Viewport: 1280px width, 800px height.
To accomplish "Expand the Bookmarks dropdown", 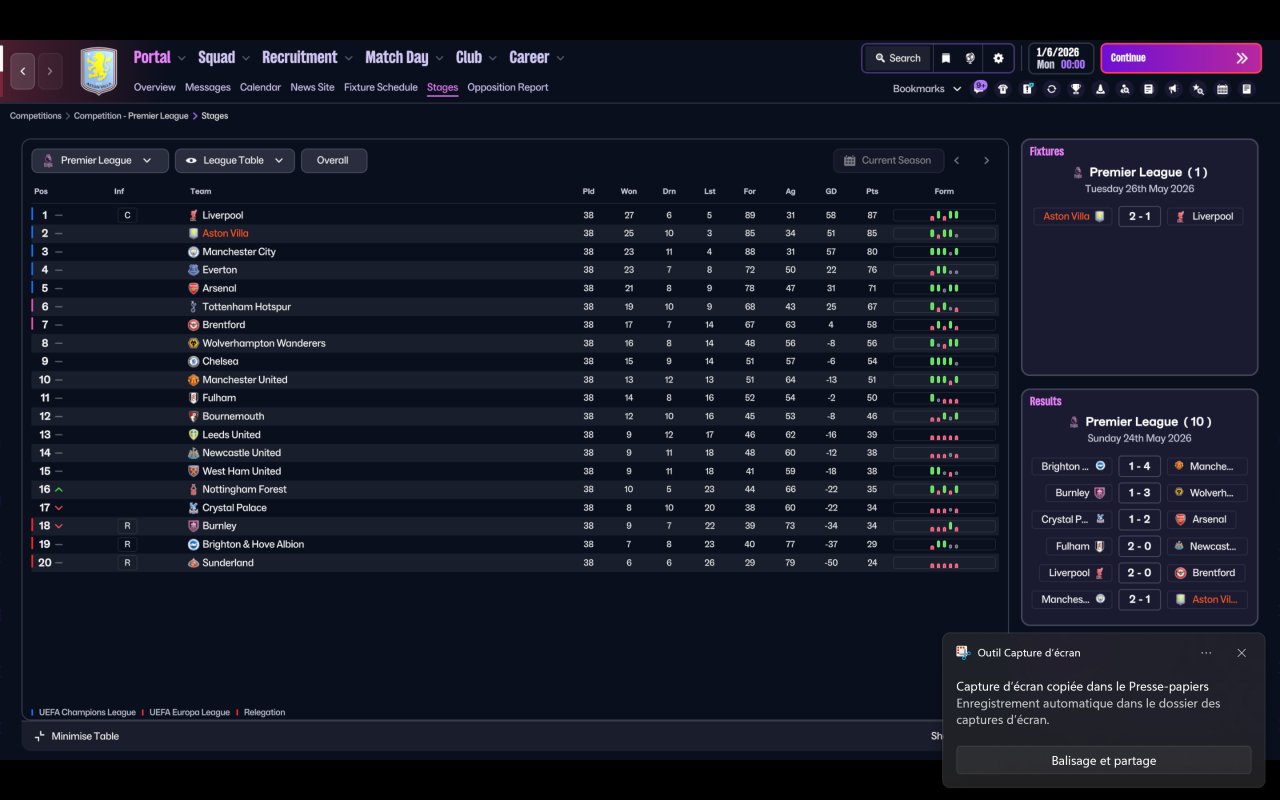I will pyautogui.click(x=927, y=89).
